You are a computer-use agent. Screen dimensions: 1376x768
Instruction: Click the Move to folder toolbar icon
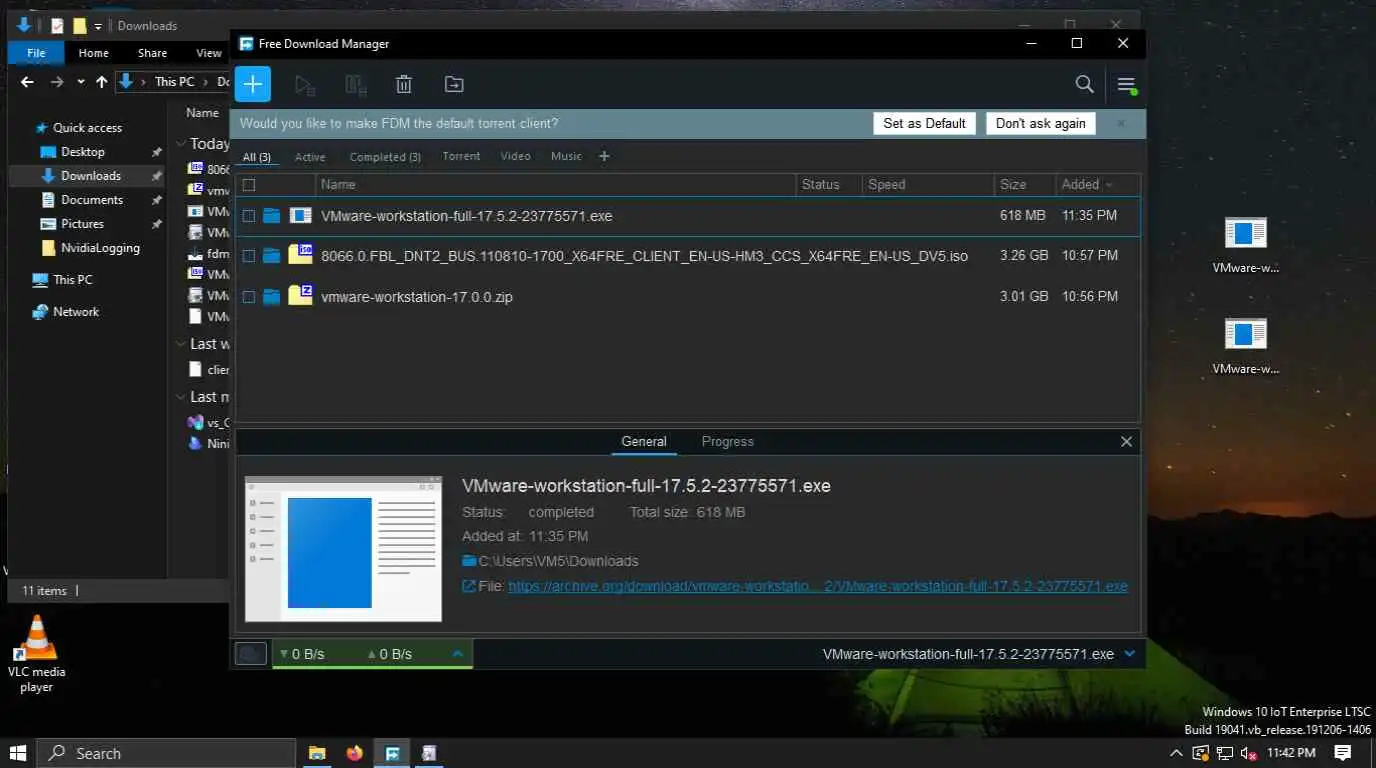pyautogui.click(x=454, y=85)
